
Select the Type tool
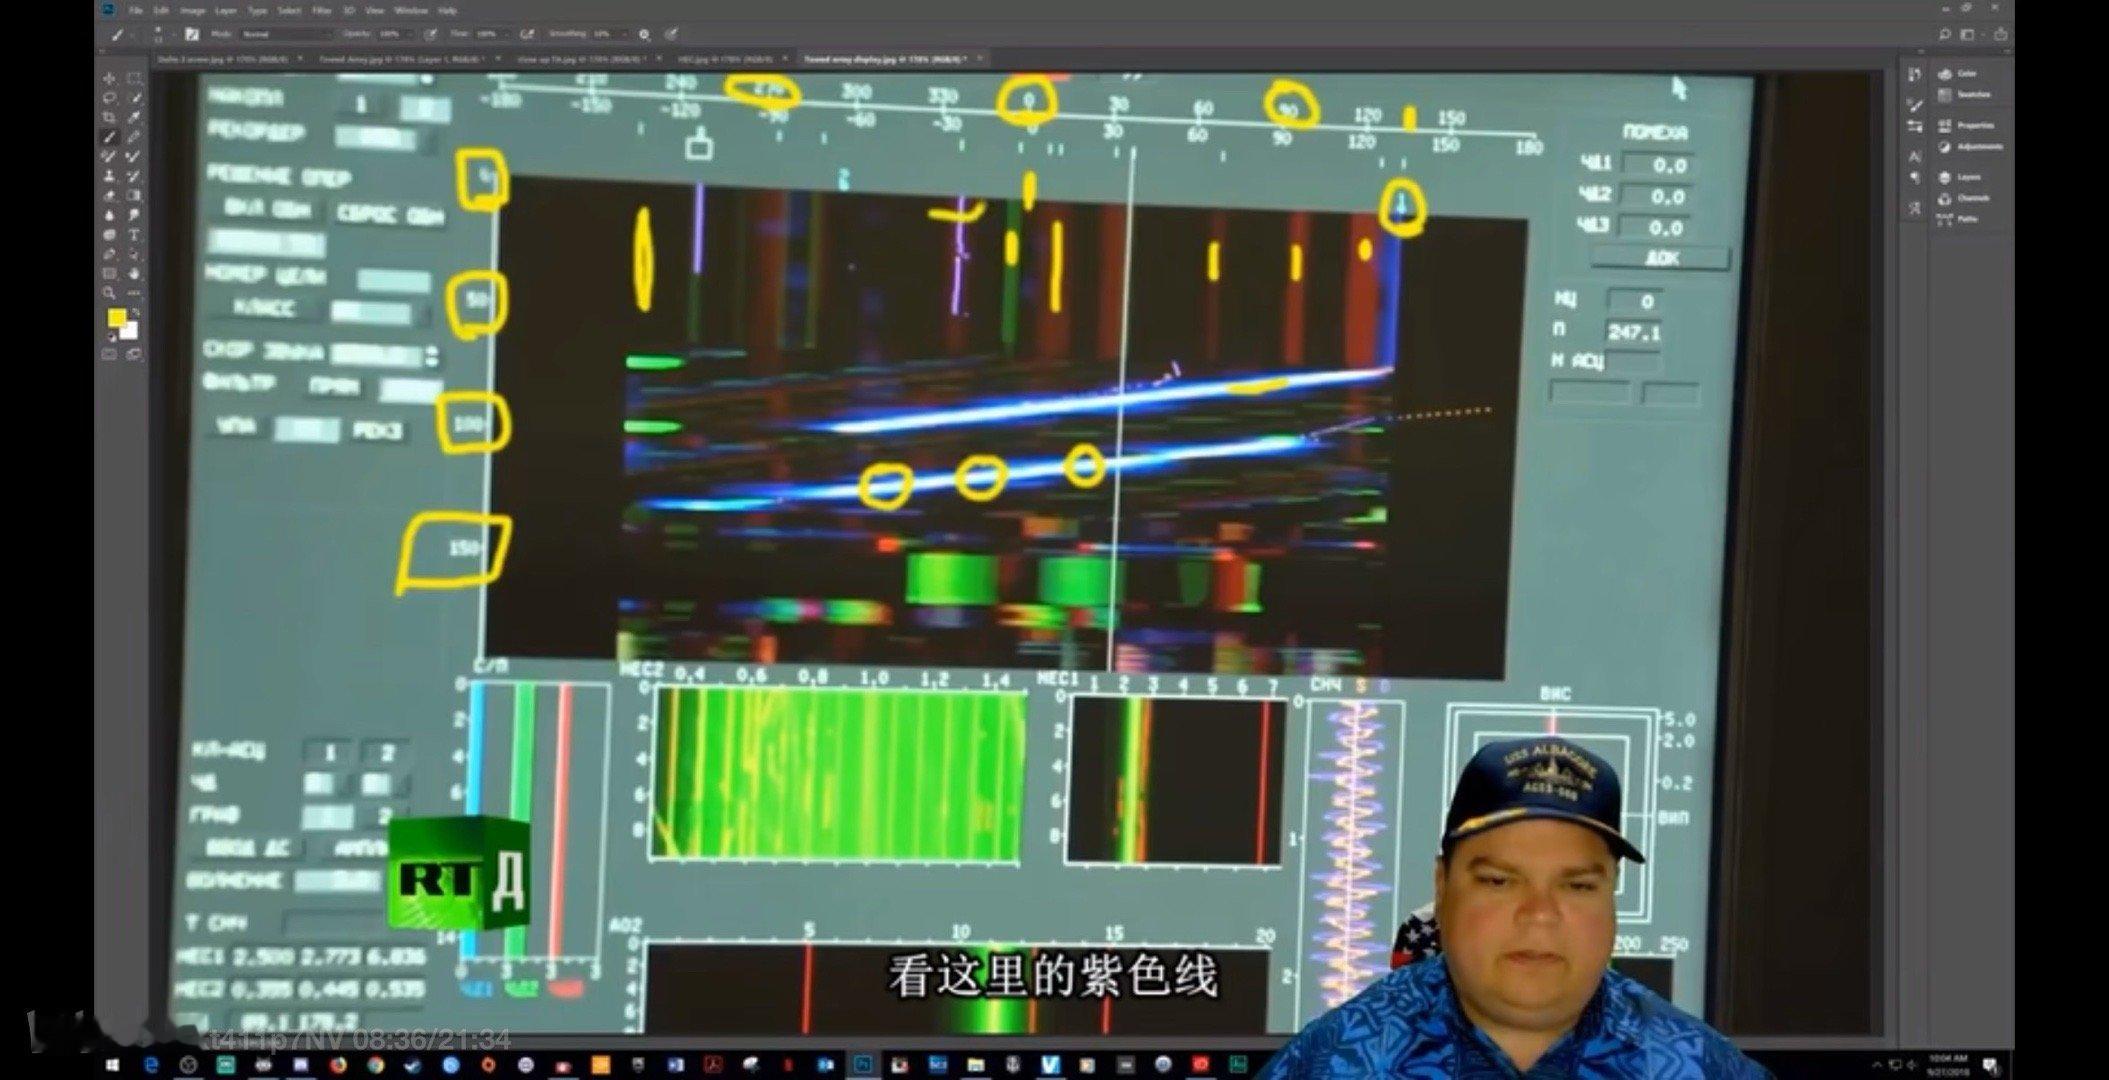[x=134, y=232]
